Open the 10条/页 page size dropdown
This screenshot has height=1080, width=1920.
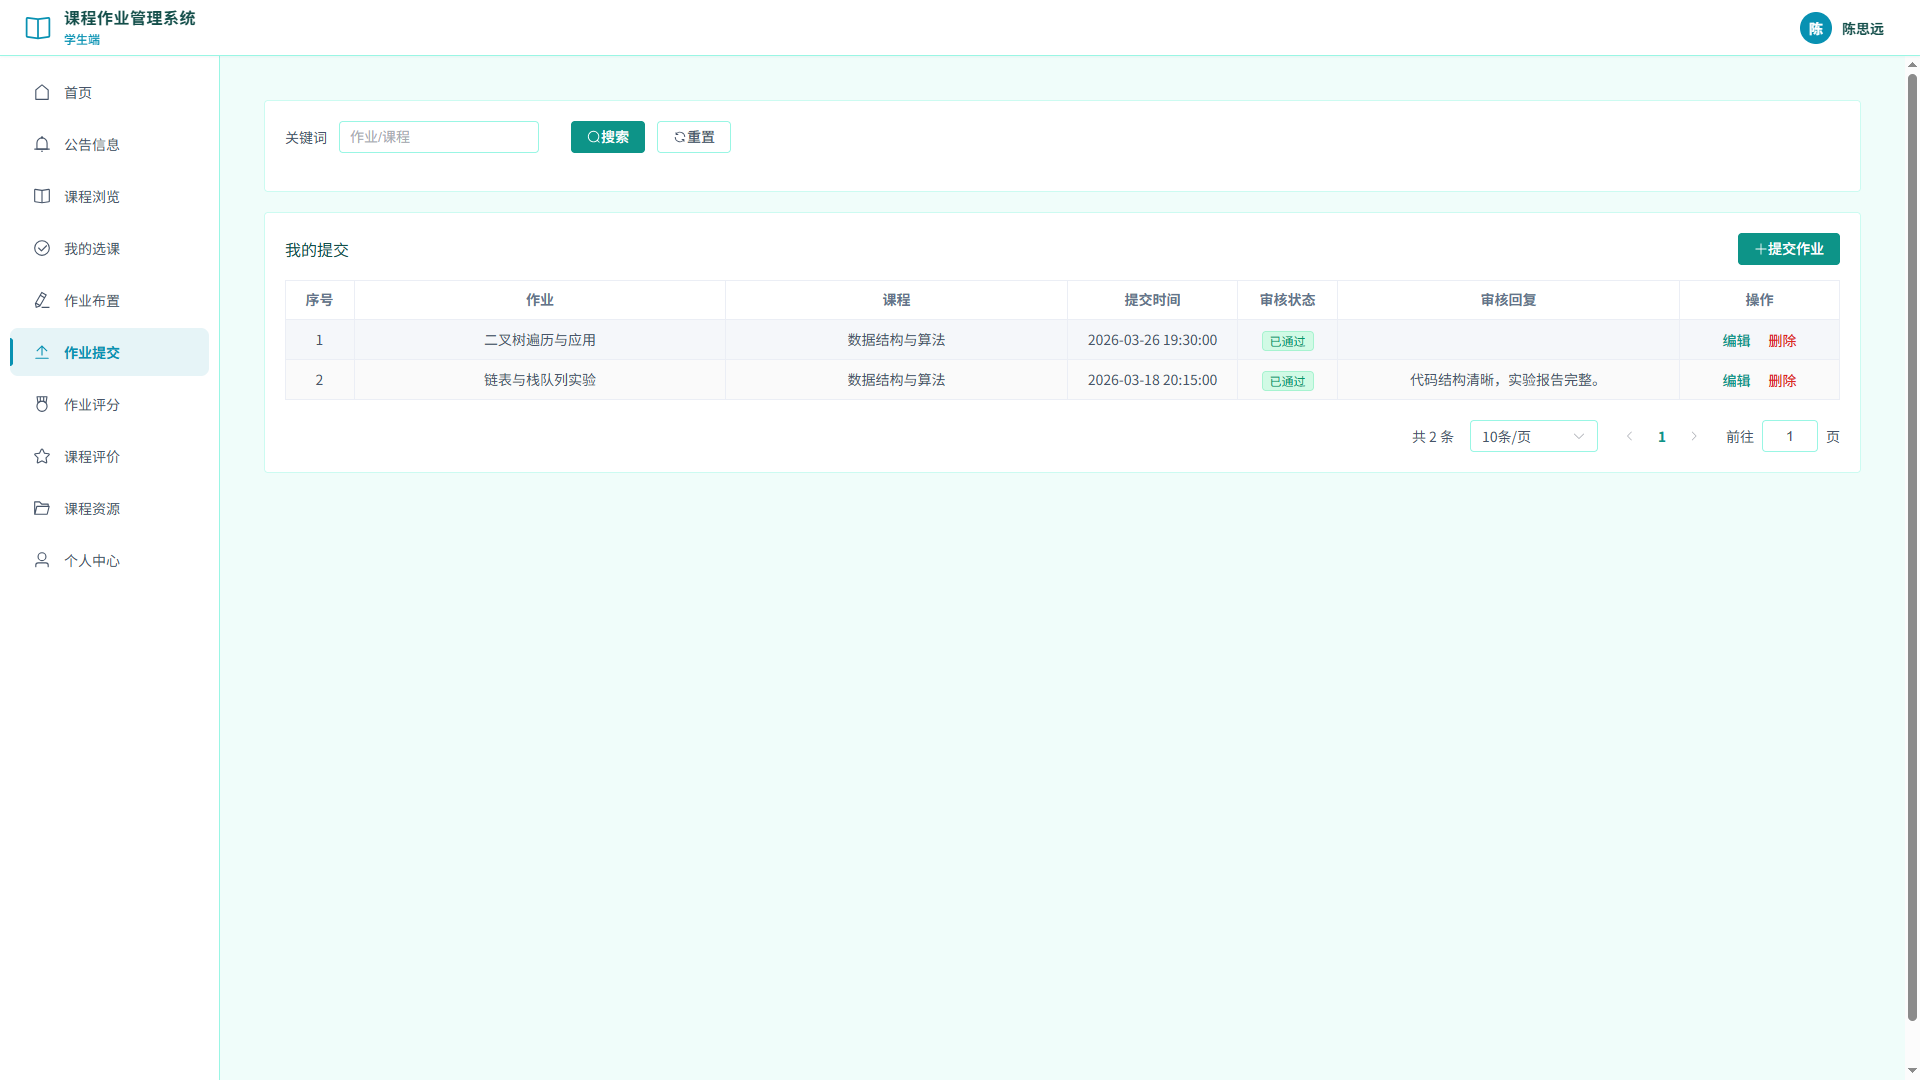tap(1534, 436)
